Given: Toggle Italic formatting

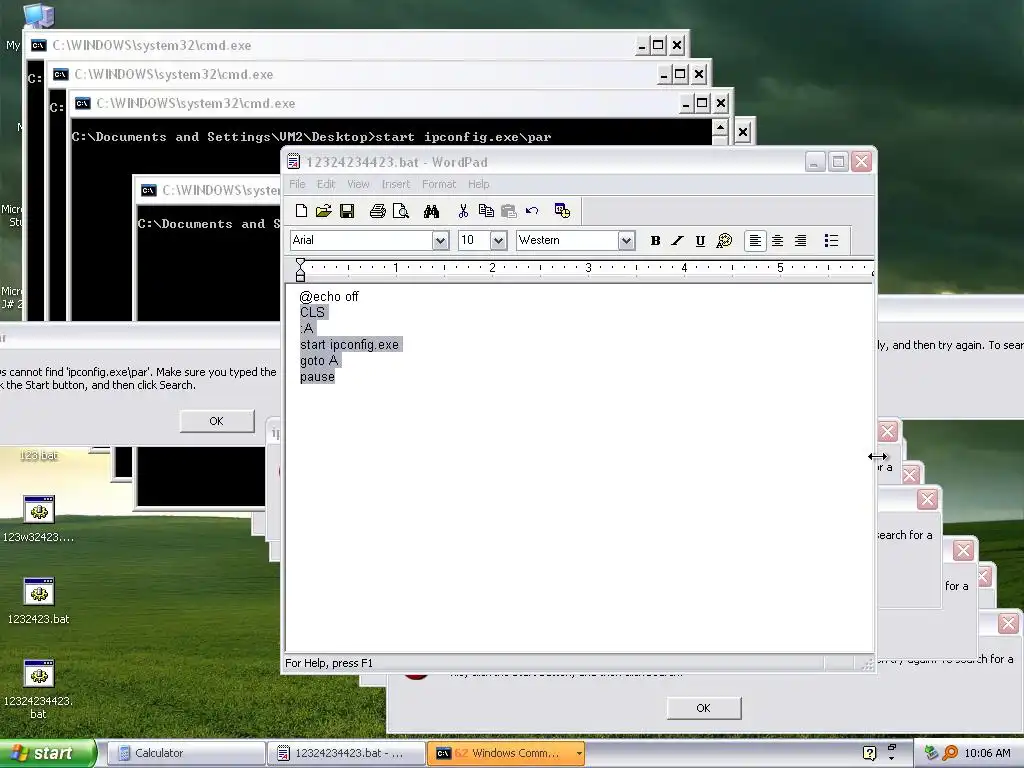Looking at the screenshot, I should [677, 240].
